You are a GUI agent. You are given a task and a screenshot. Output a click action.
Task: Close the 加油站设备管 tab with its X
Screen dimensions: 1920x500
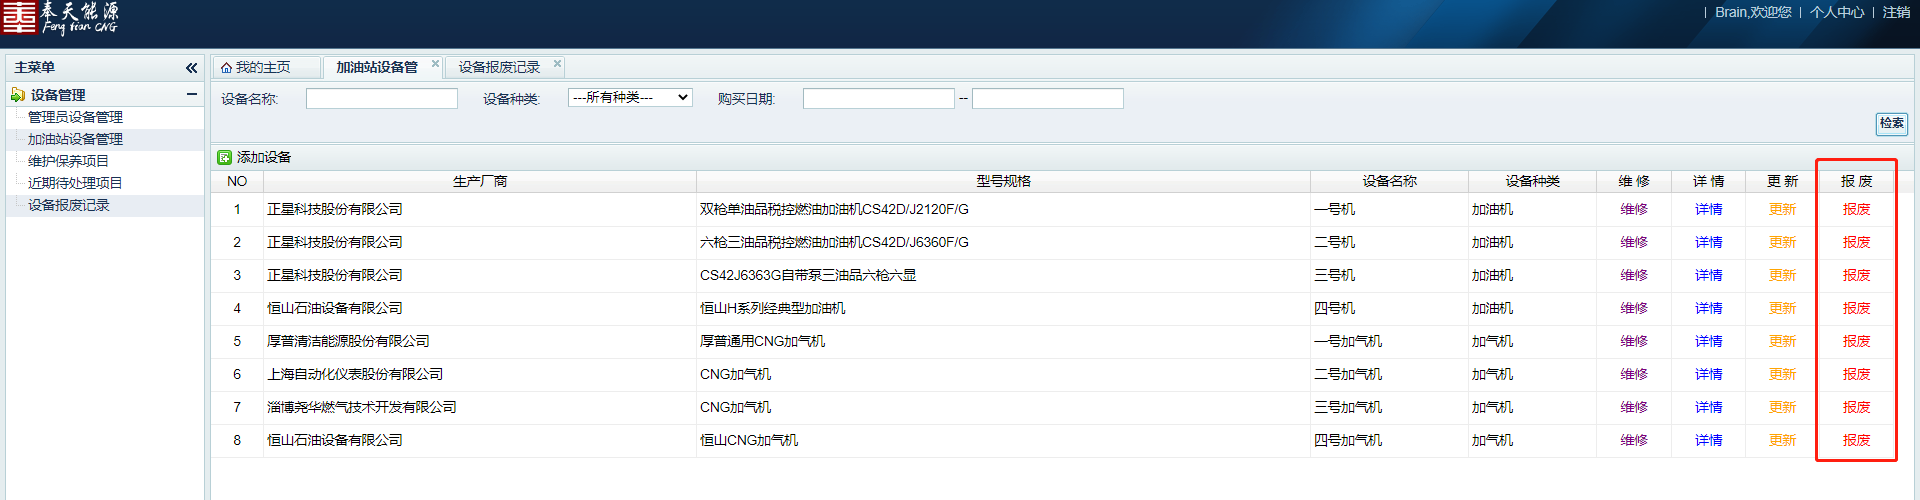coord(435,64)
